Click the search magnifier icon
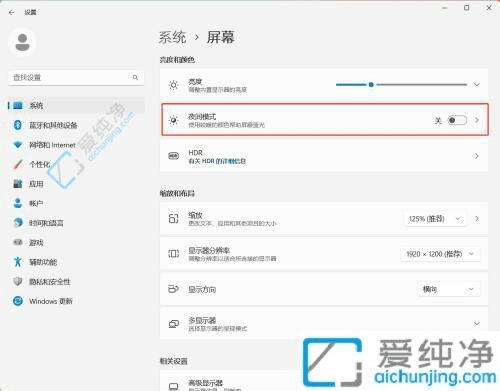The height and width of the screenshot is (391, 500). pyautogui.click(x=135, y=77)
